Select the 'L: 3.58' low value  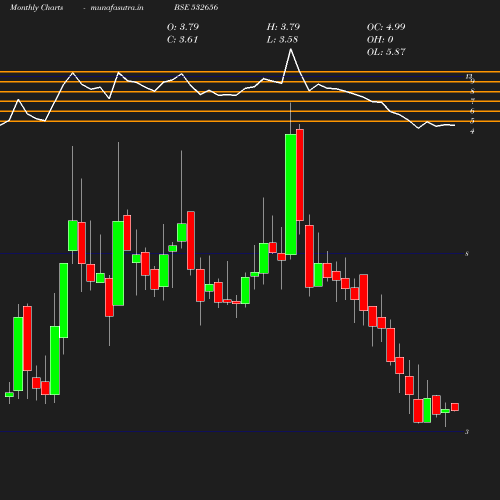coord(282,39)
